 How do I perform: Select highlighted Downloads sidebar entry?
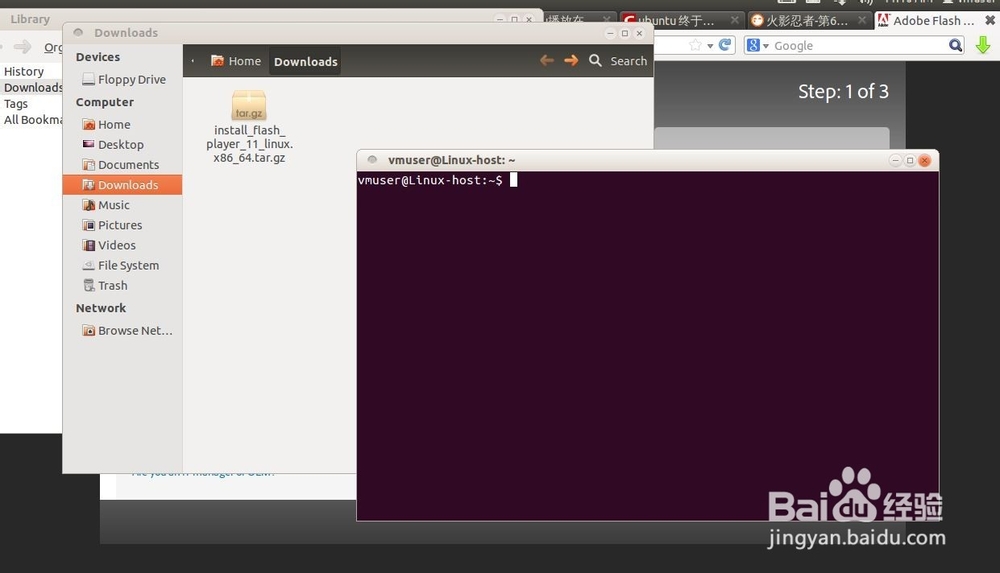(x=122, y=184)
